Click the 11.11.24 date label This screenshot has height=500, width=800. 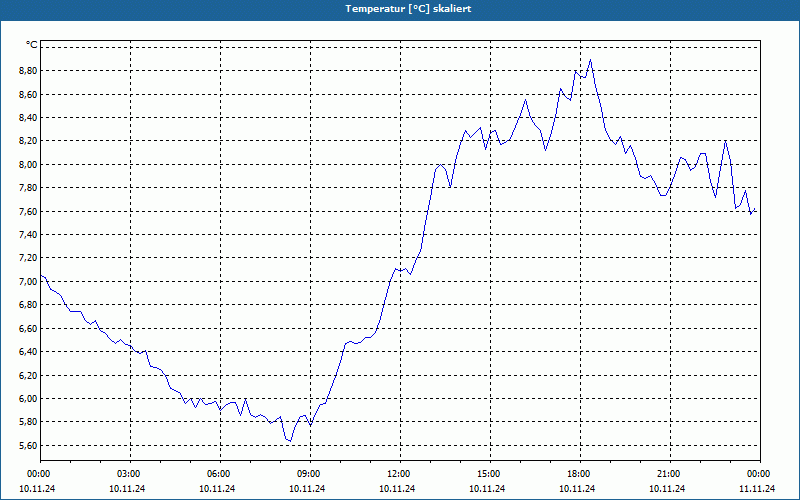(757, 488)
